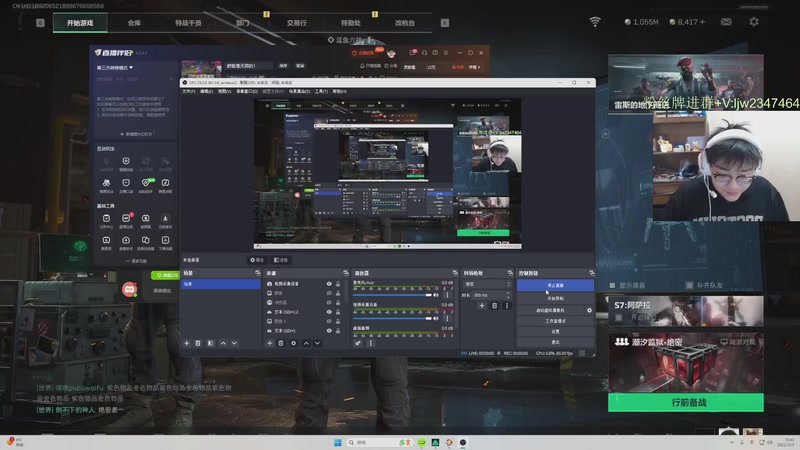Click the headset support icon in 直播伴侣

point(424,53)
